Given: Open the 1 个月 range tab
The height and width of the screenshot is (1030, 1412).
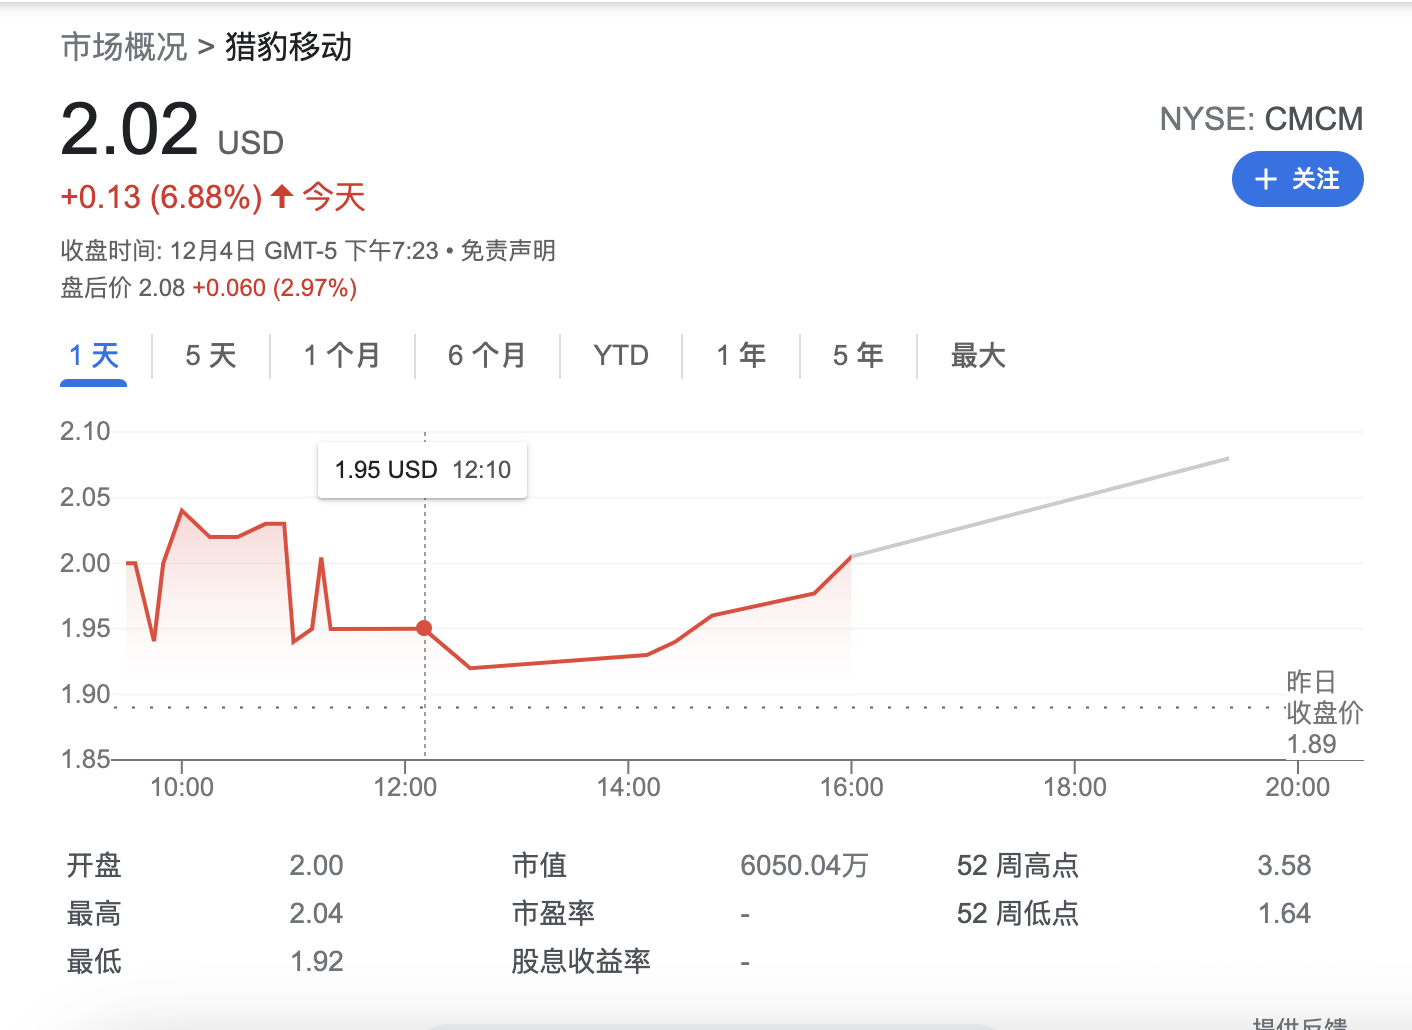Looking at the screenshot, I should (x=342, y=356).
